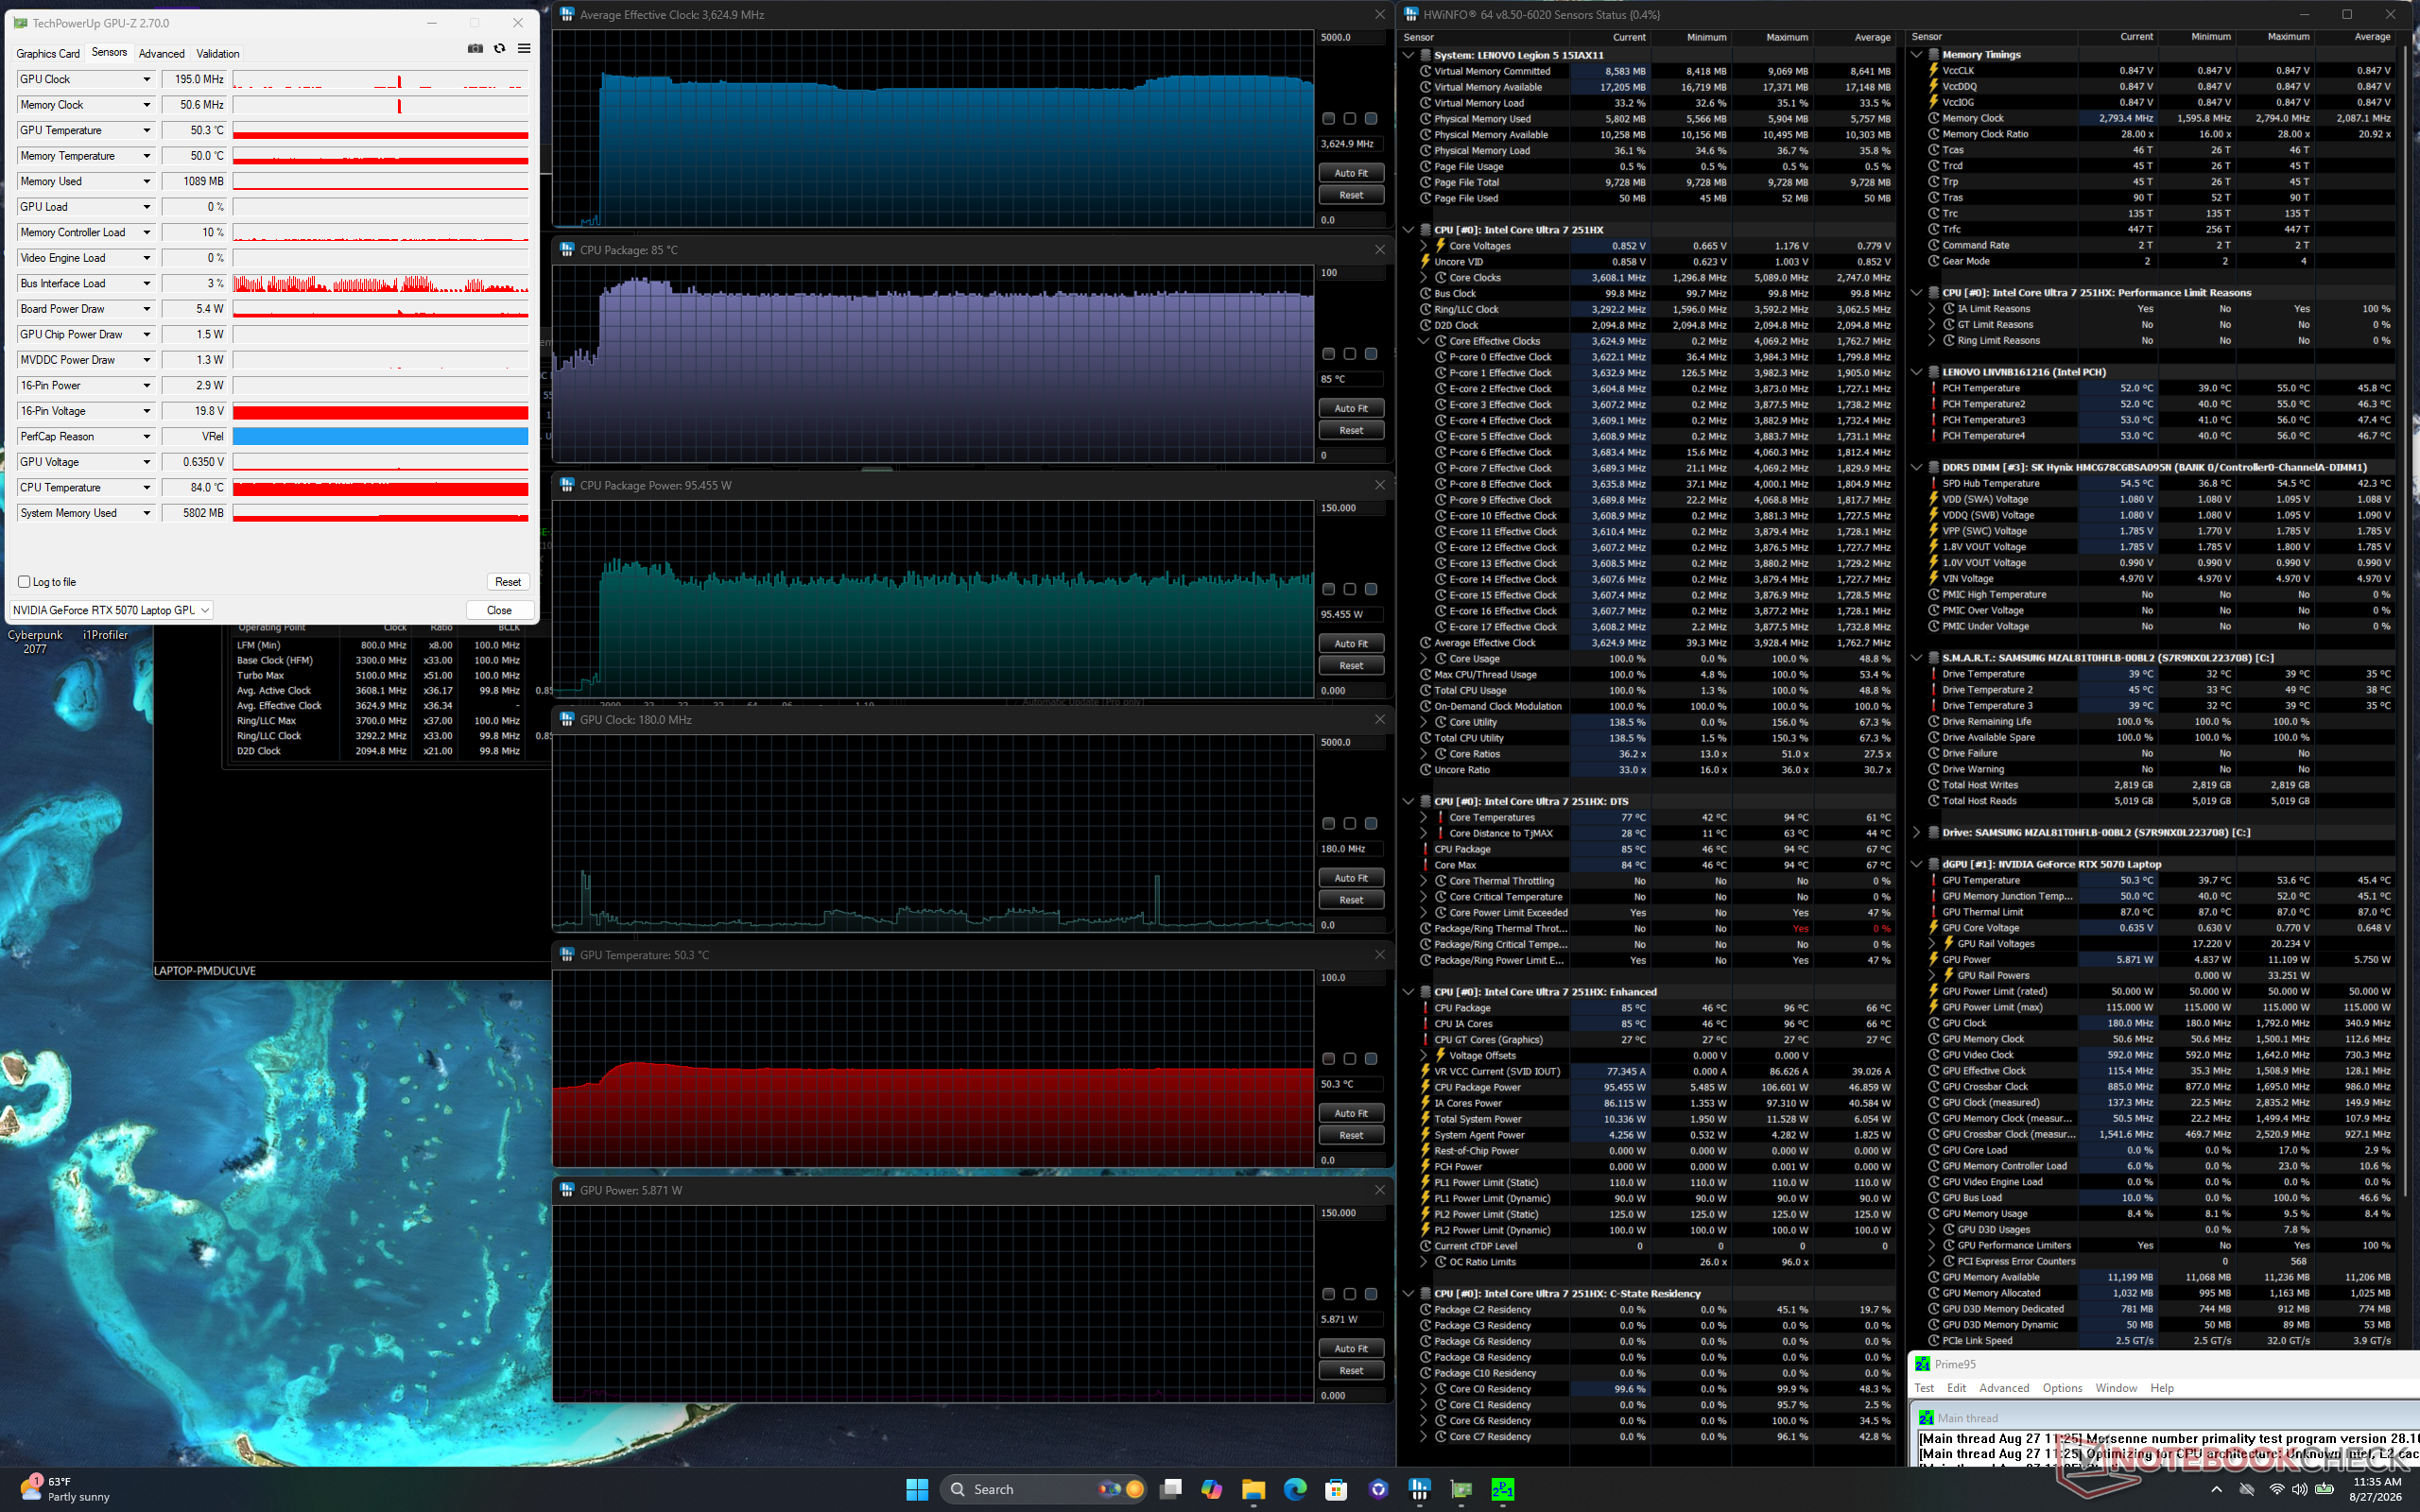Open the NVIDIA GeForce RTX 5070 GPU selector
This screenshot has height=1512, width=2420.
(x=111, y=610)
